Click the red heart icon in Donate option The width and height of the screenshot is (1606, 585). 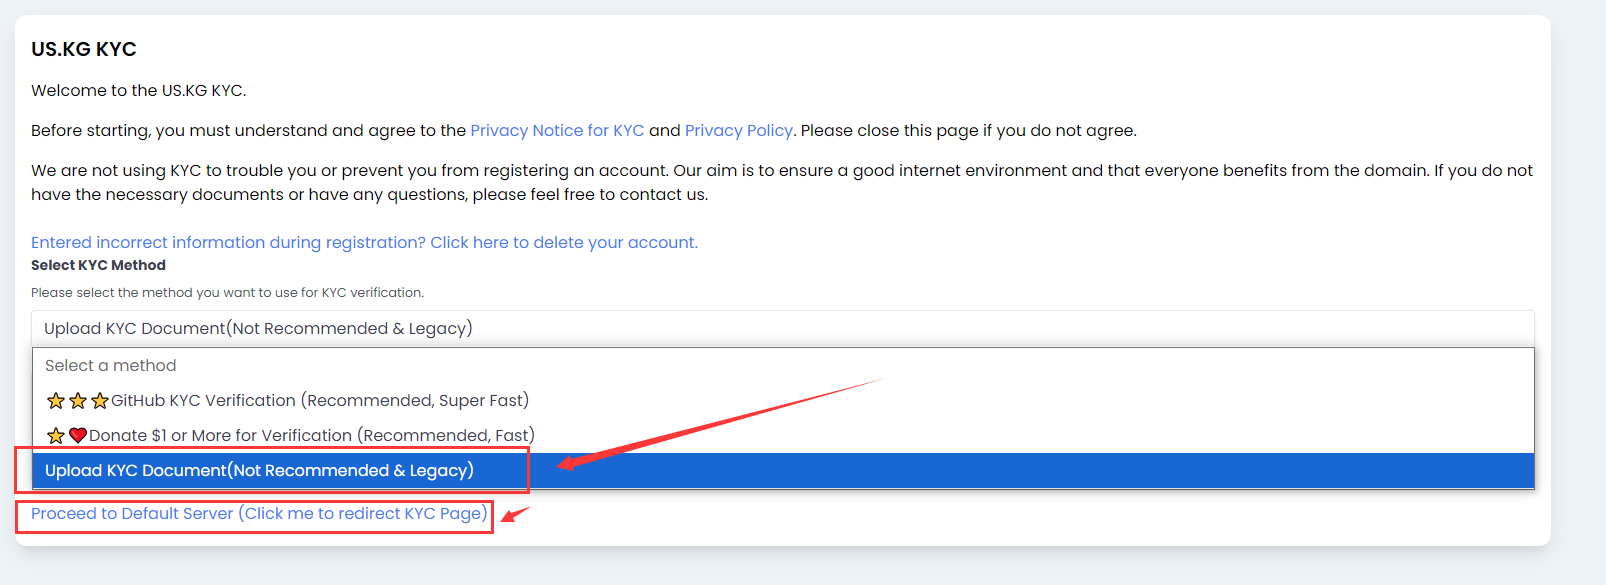coord(78,436)
